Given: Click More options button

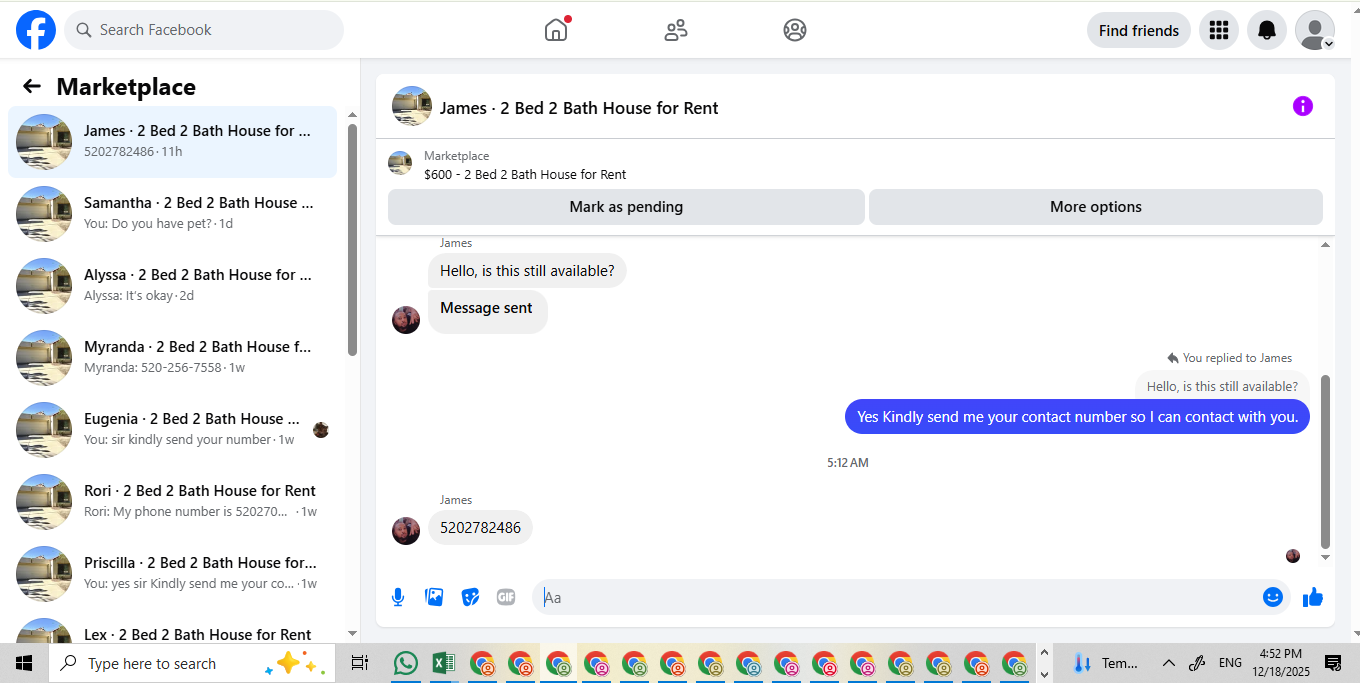Looking at the screenshot, I should pos(1096,207).
